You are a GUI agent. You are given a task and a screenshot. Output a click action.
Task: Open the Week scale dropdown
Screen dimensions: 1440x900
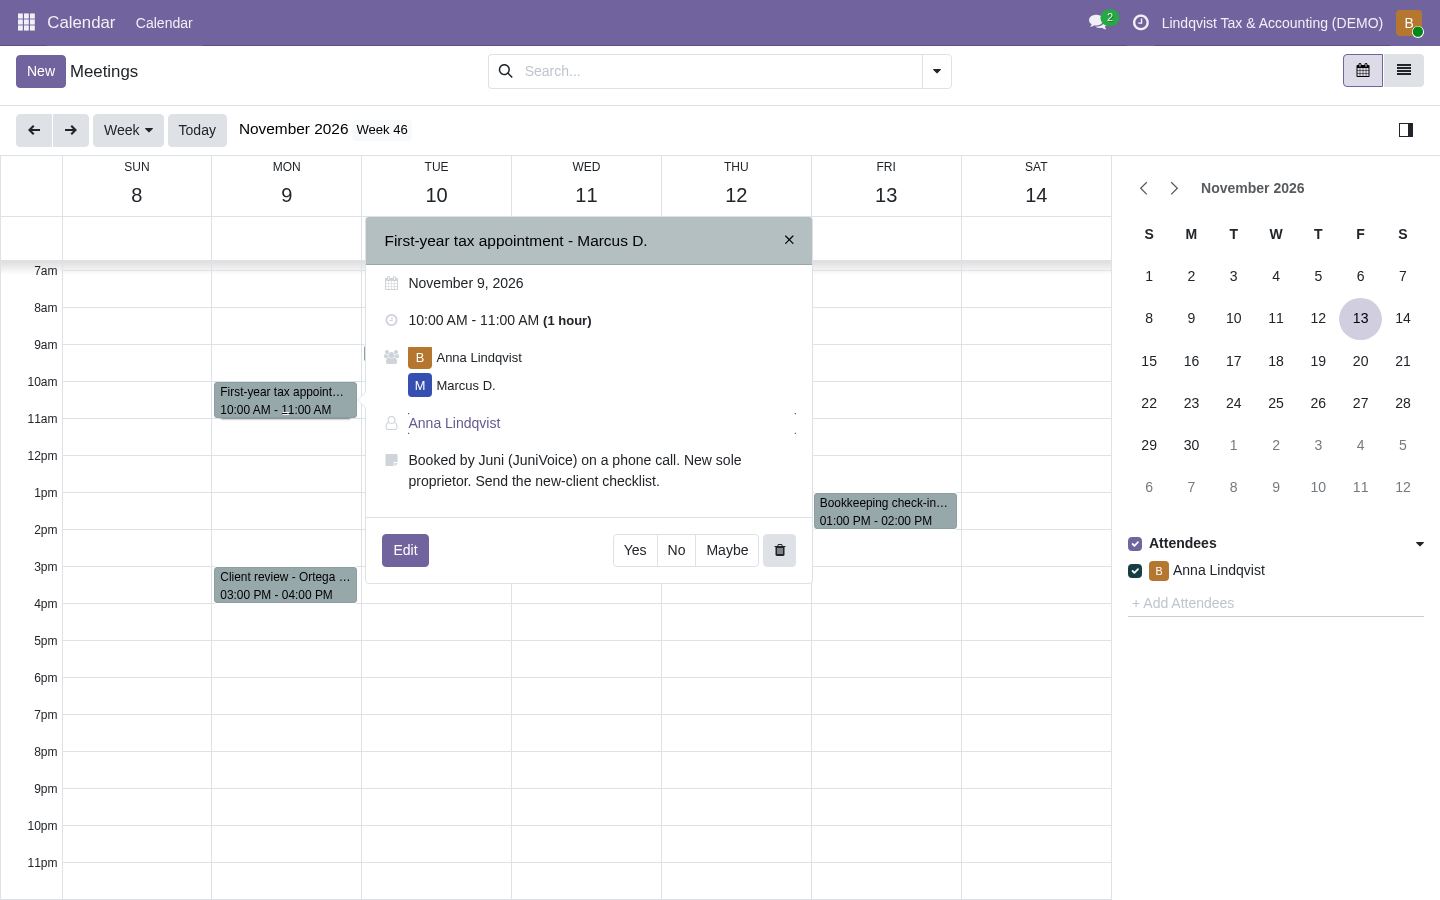click(x=128, y=130)
